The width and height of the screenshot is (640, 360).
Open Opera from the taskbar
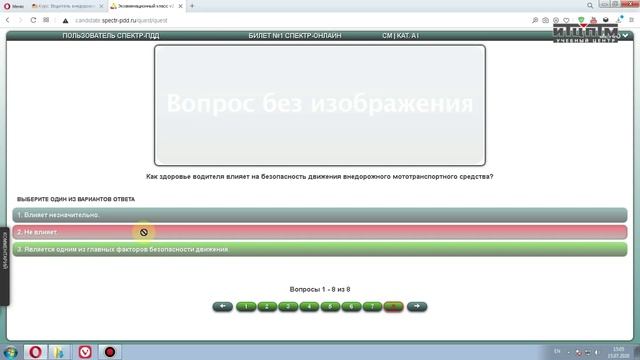point(35,352)
